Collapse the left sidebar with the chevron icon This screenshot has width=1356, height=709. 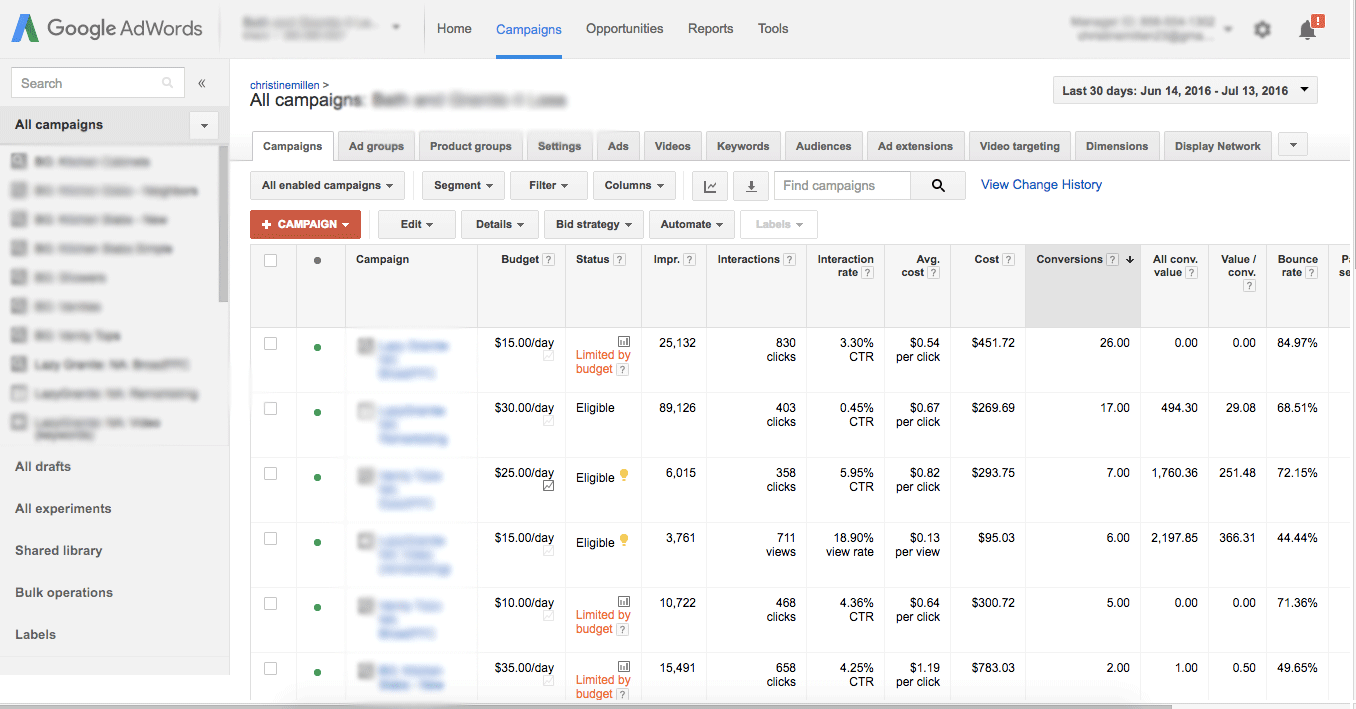[201, 83]
